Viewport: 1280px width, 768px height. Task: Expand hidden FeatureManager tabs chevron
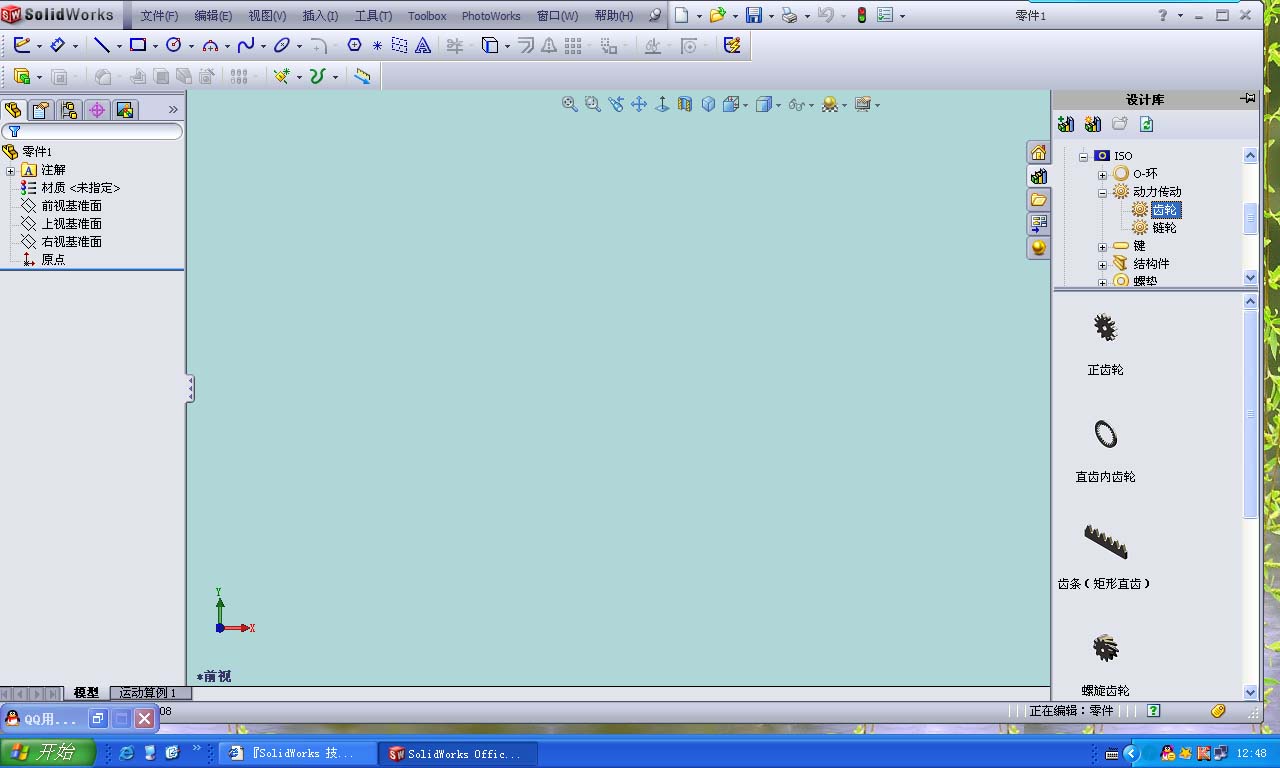(173, 110)
